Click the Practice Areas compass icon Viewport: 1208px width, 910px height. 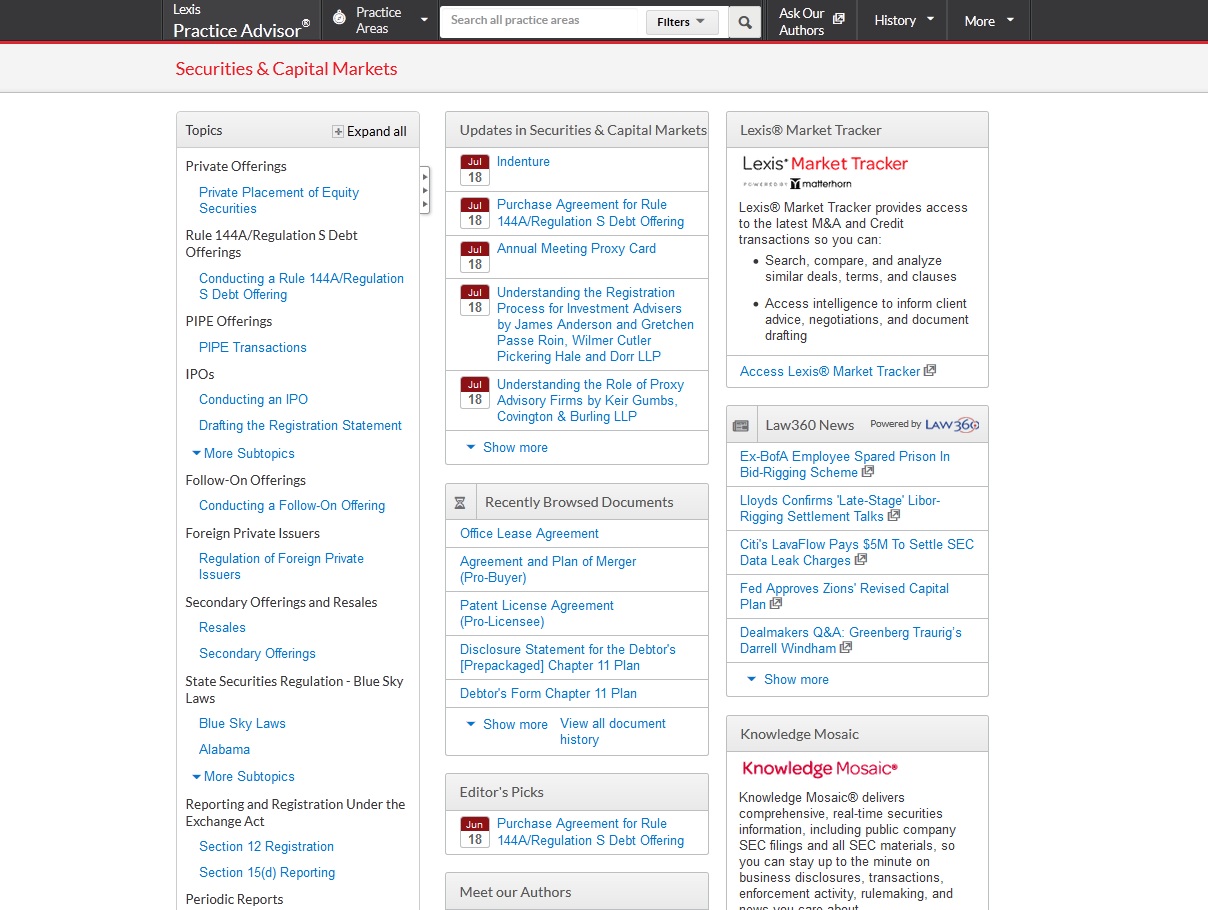point(339,17)
